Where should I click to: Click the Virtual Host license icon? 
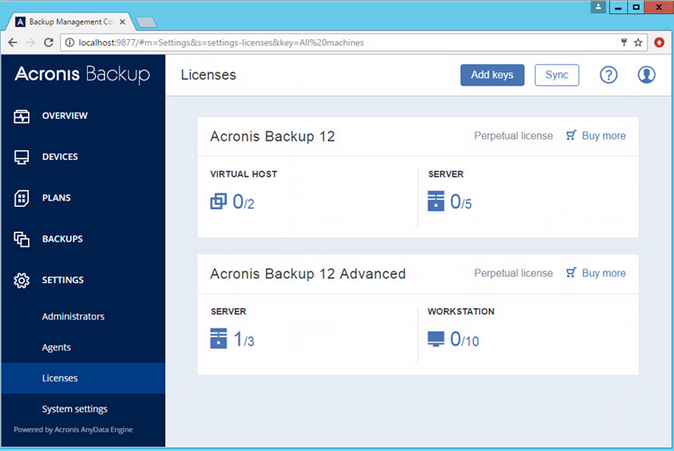218,201
